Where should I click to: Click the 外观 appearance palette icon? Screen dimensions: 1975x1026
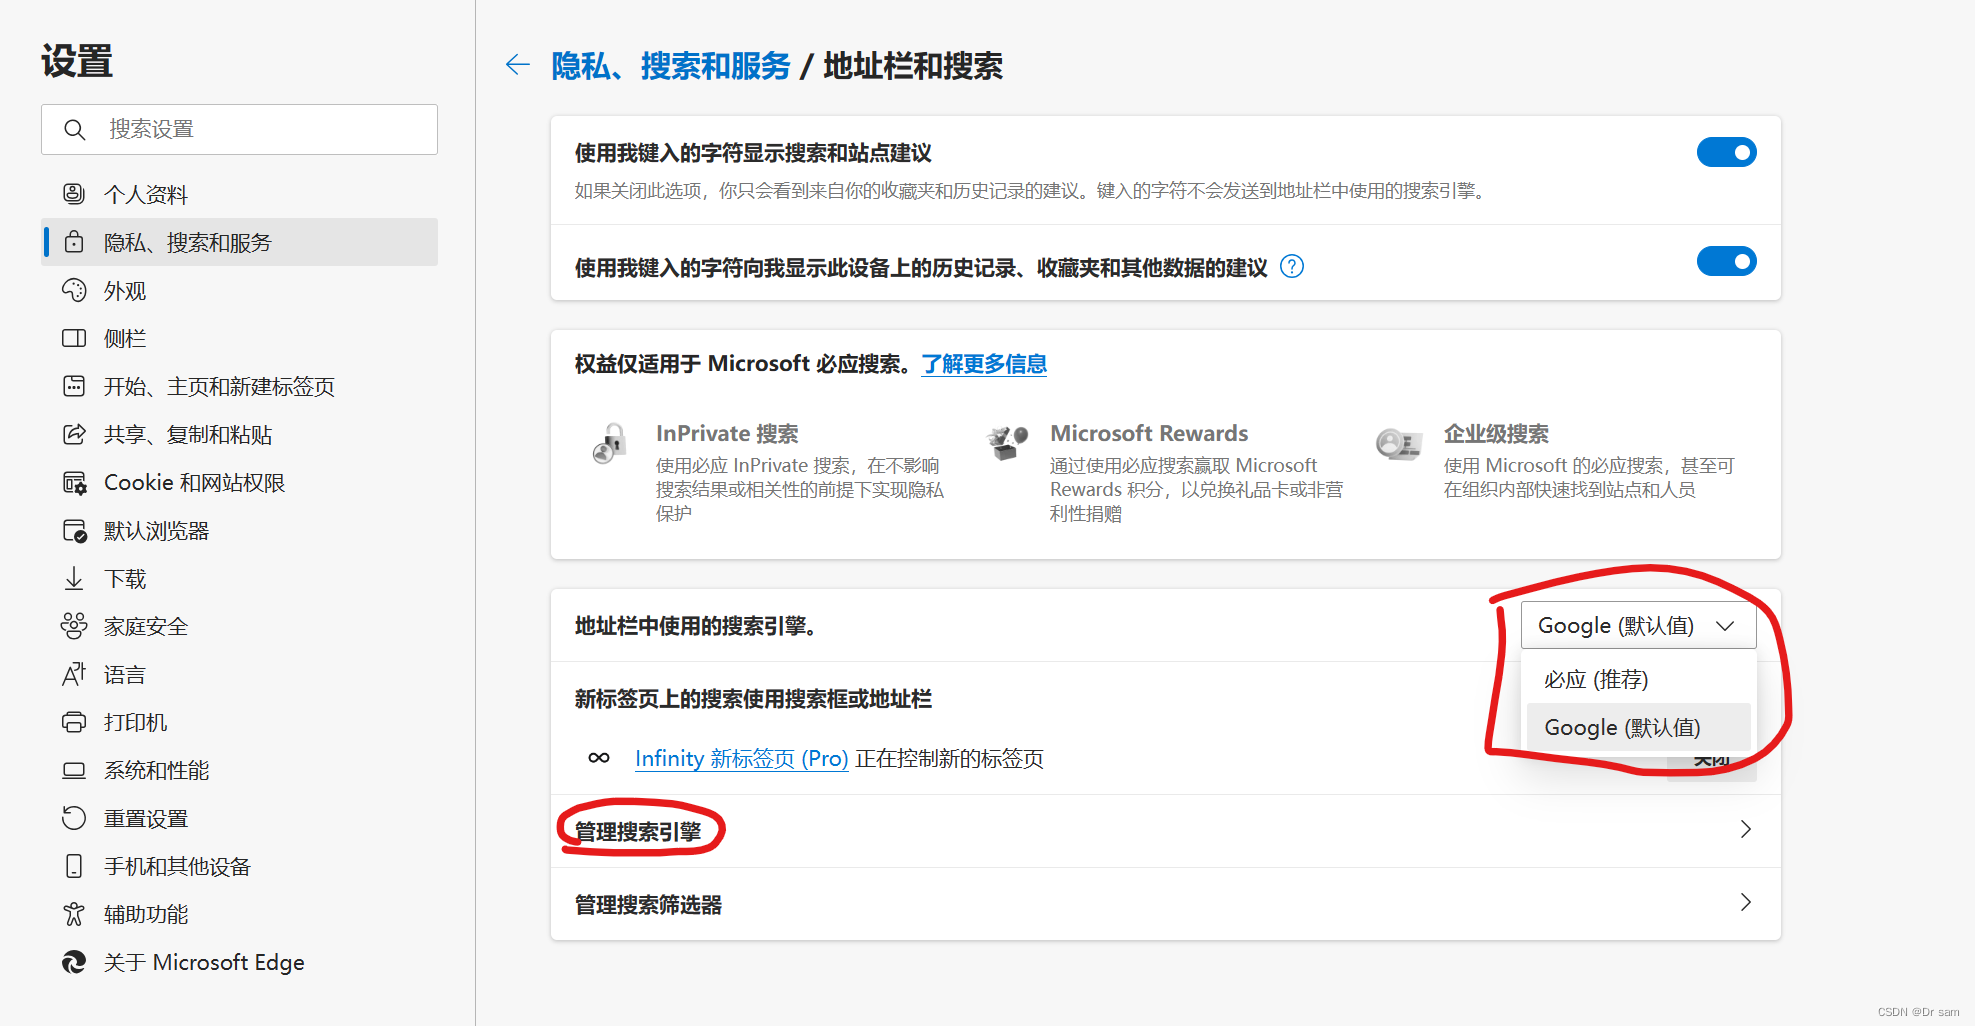(74, 290)
